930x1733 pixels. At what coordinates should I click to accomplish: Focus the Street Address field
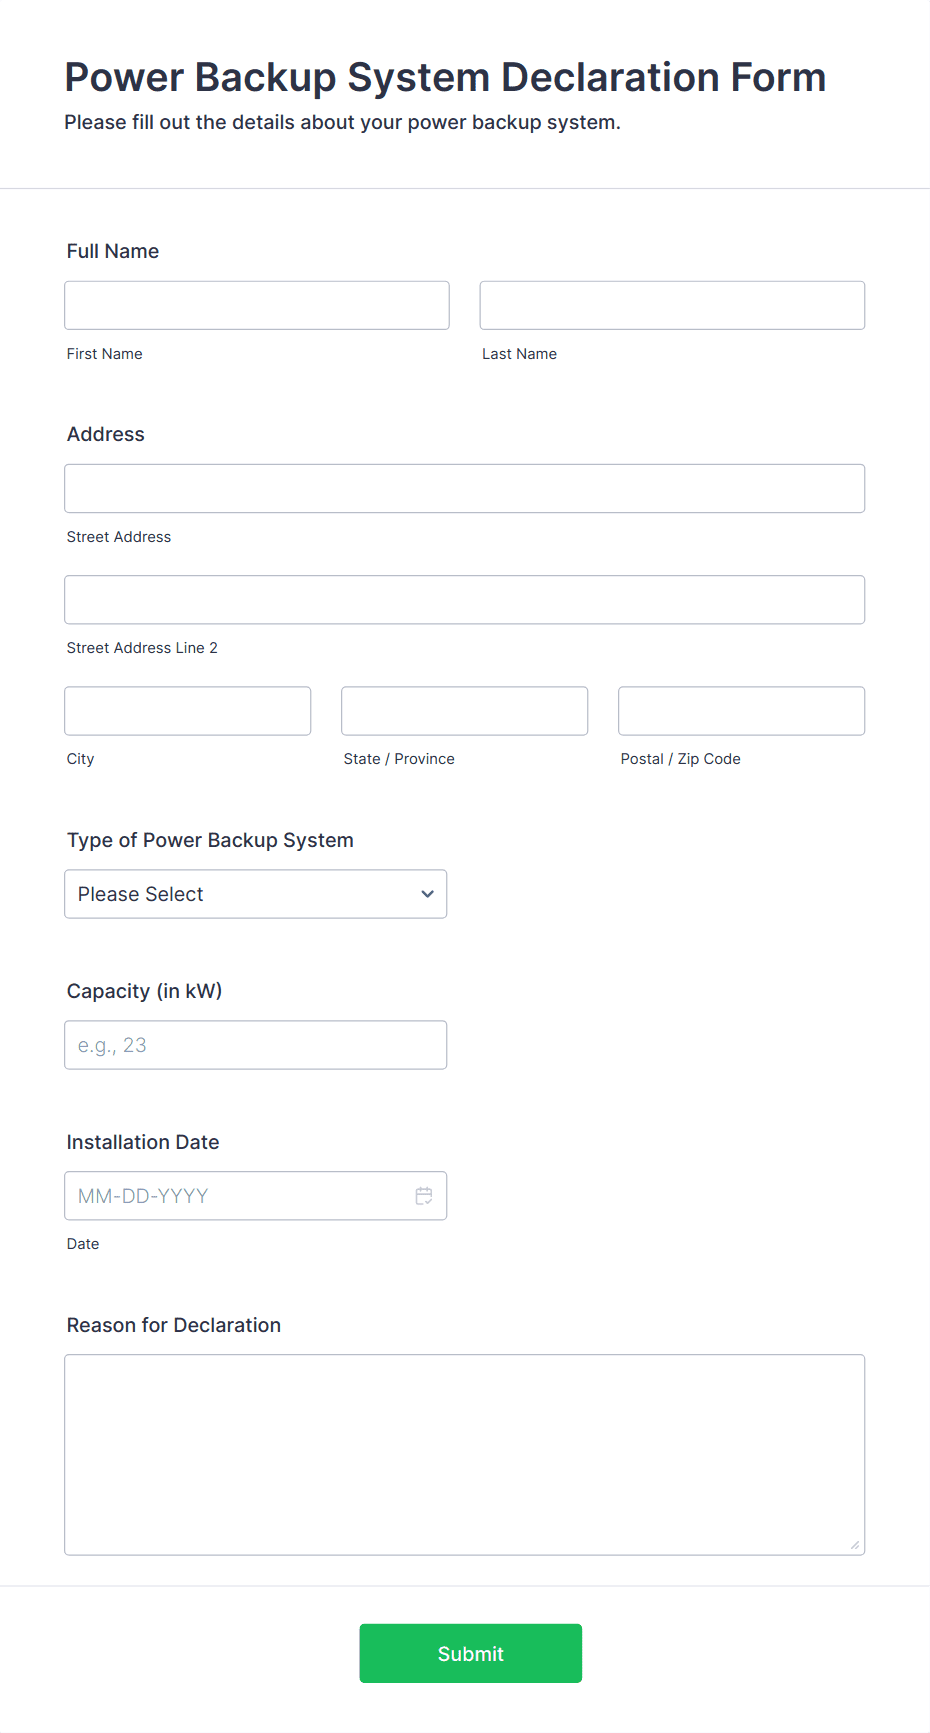tap(465, 488)
